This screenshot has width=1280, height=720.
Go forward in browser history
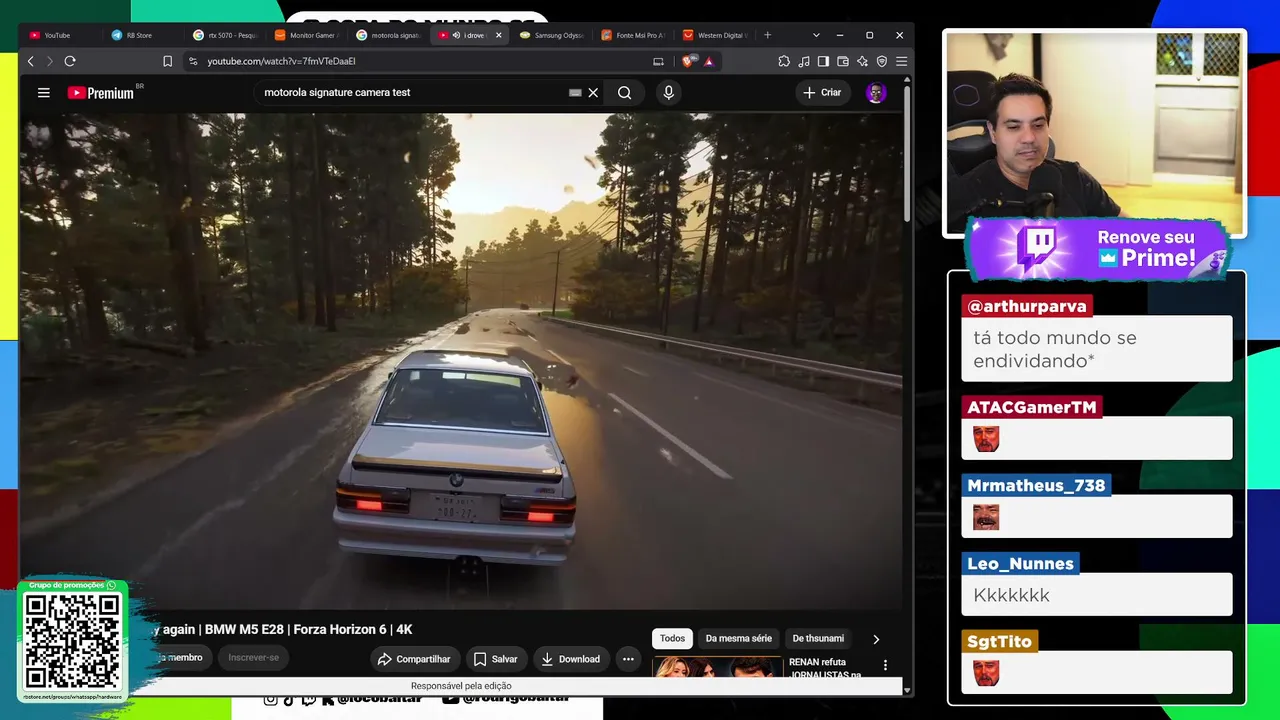click(49, 61)
